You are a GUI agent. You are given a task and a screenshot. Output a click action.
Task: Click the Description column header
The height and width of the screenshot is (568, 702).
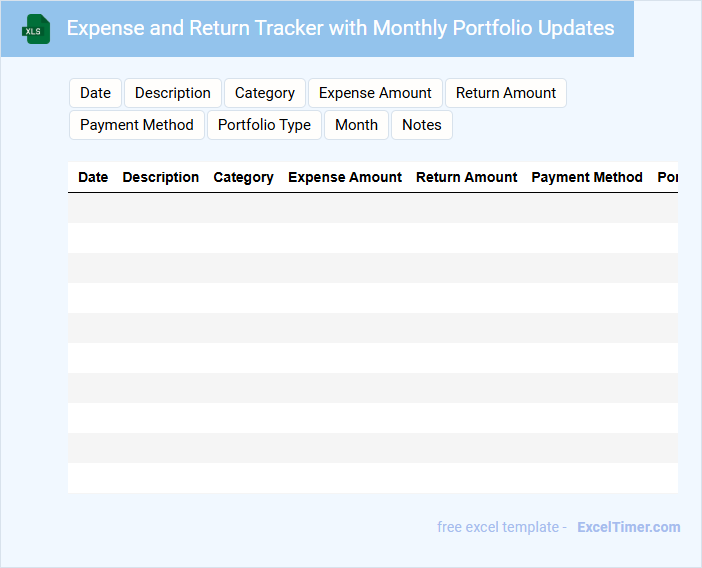161,177
